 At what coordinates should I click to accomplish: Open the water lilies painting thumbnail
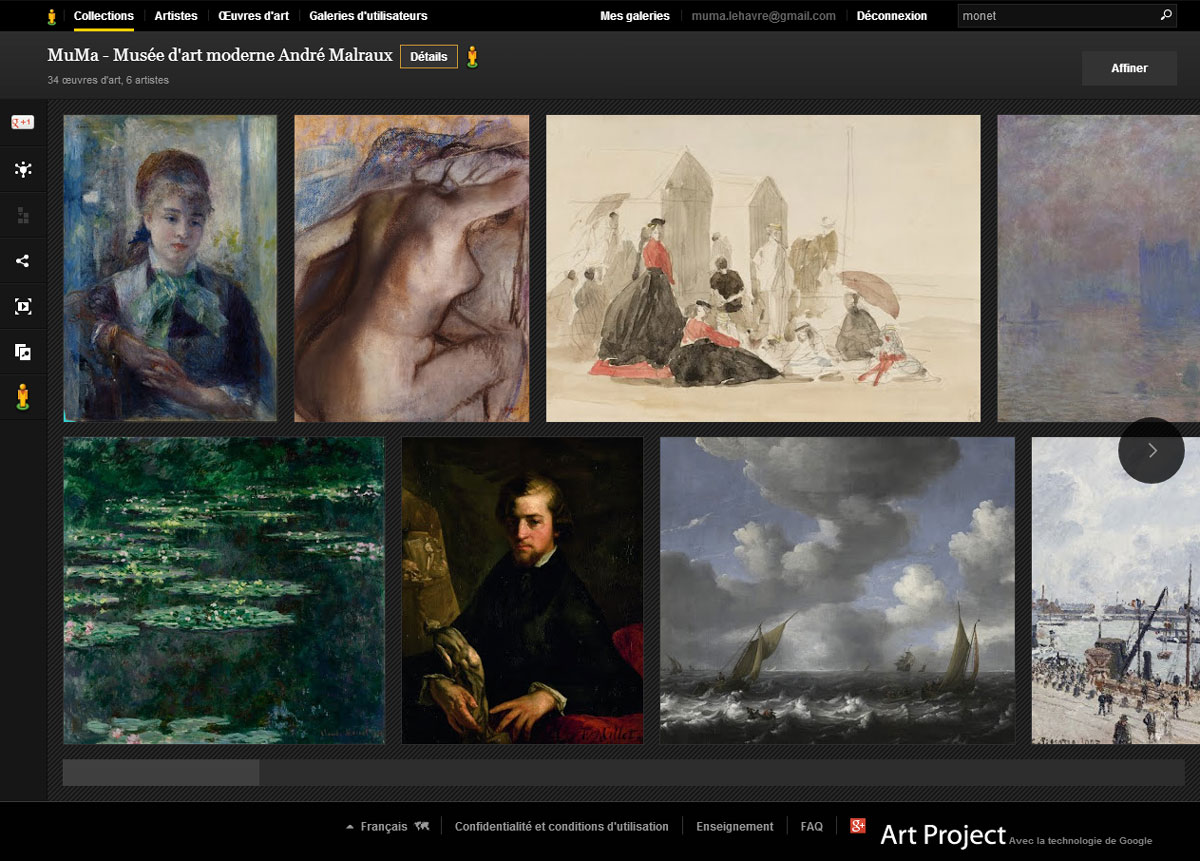pos(224,590)
